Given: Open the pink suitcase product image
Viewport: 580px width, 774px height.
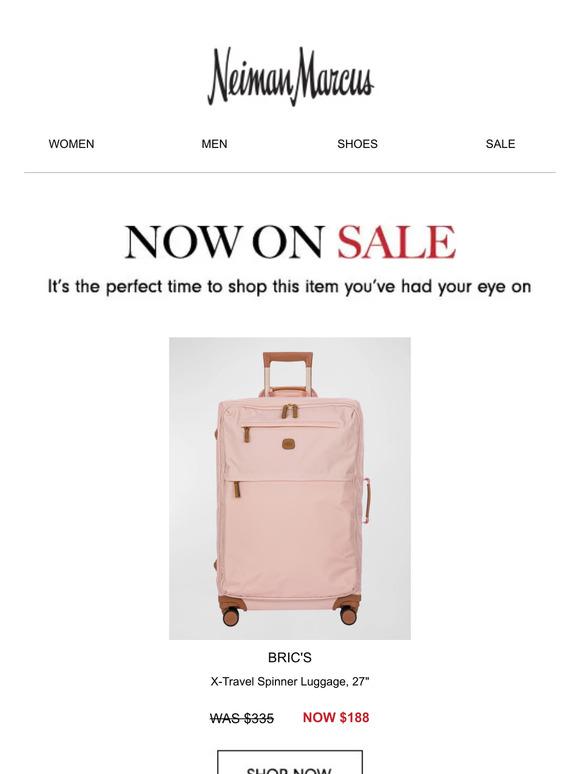Looking at the screenshot, I should pos(290,488).
